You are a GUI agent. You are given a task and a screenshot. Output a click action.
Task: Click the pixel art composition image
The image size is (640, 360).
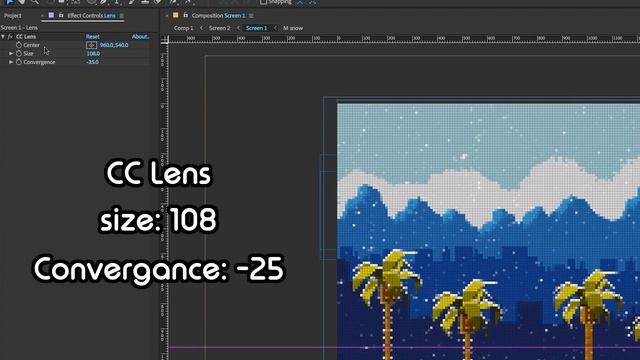pyautogui.click(x=489, y=232)
